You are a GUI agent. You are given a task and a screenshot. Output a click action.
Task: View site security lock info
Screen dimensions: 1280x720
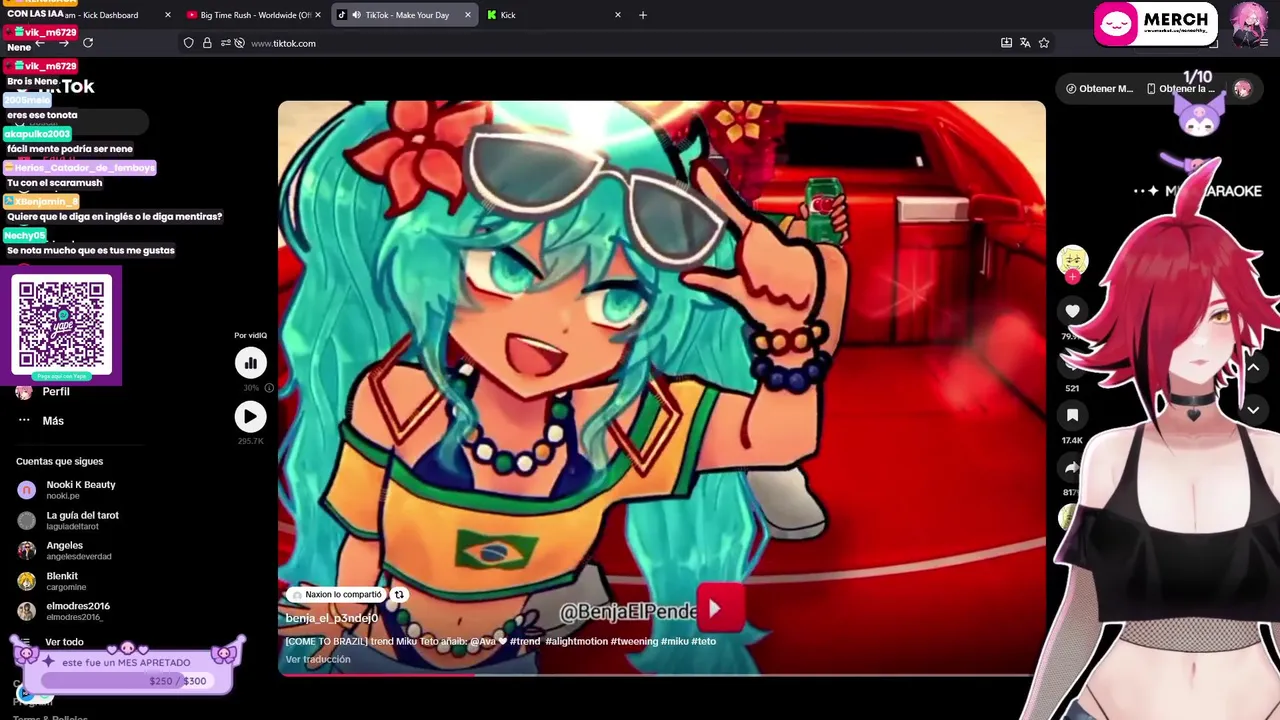pos(207,43)
